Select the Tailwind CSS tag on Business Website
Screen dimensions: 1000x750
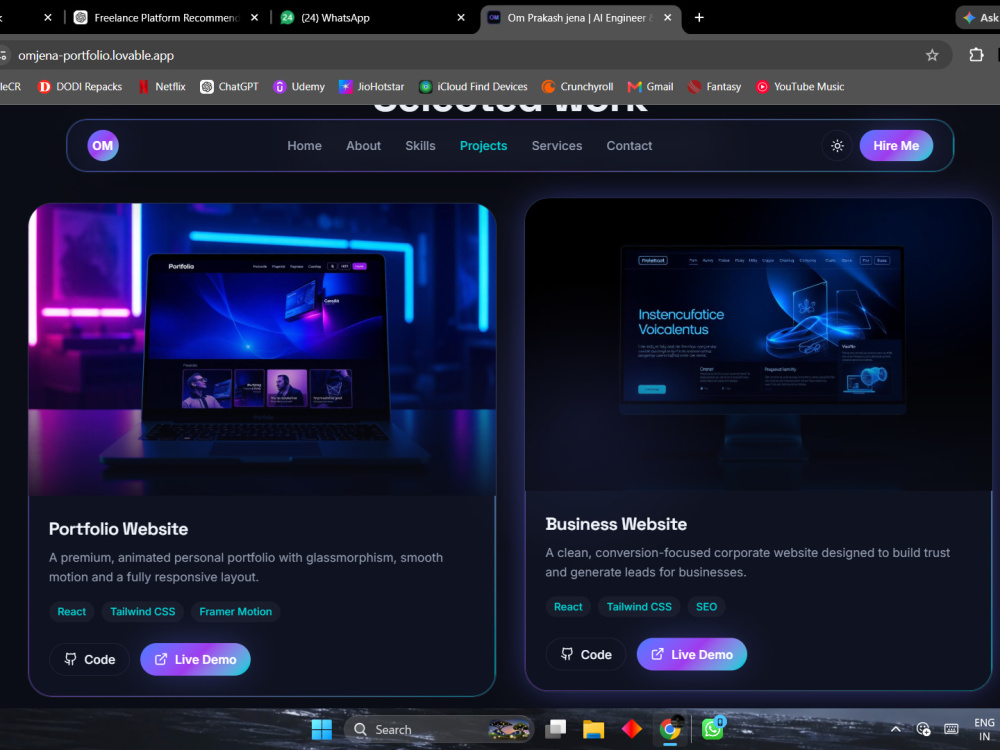coord(639,607)
